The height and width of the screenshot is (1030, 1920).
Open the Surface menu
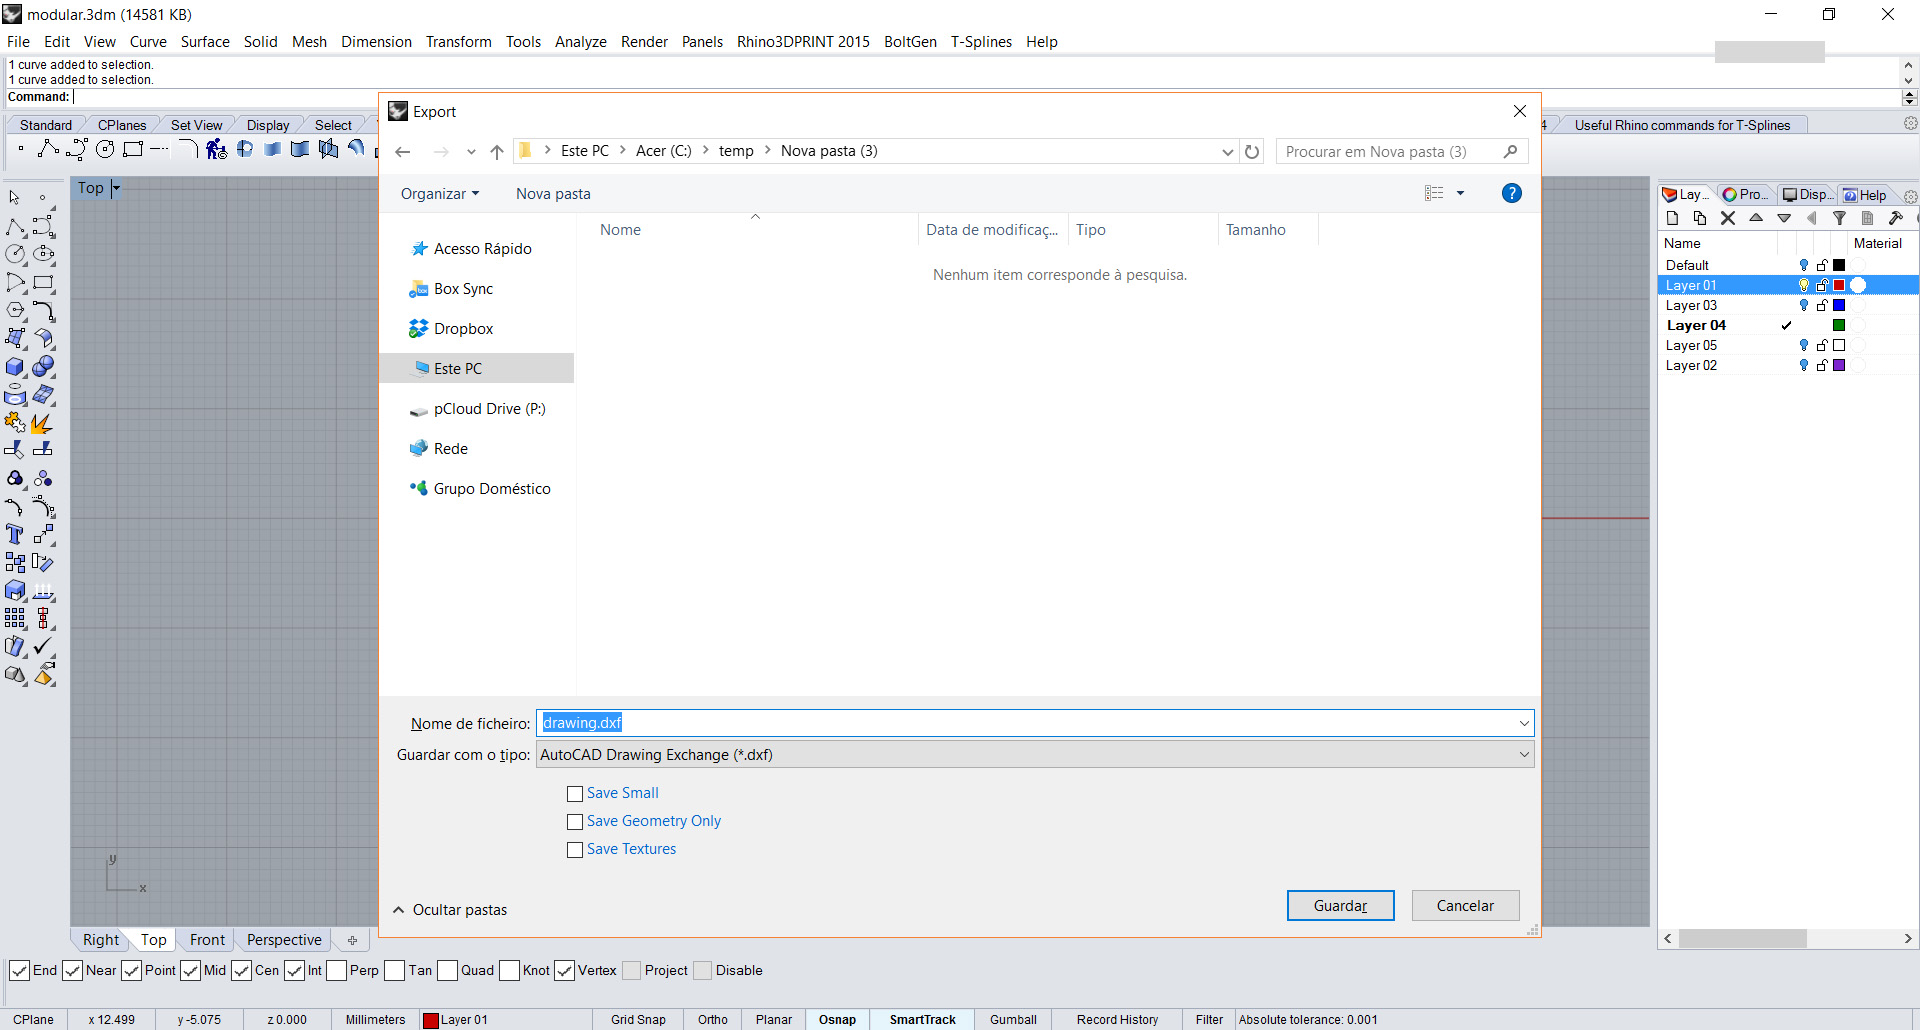205,42
